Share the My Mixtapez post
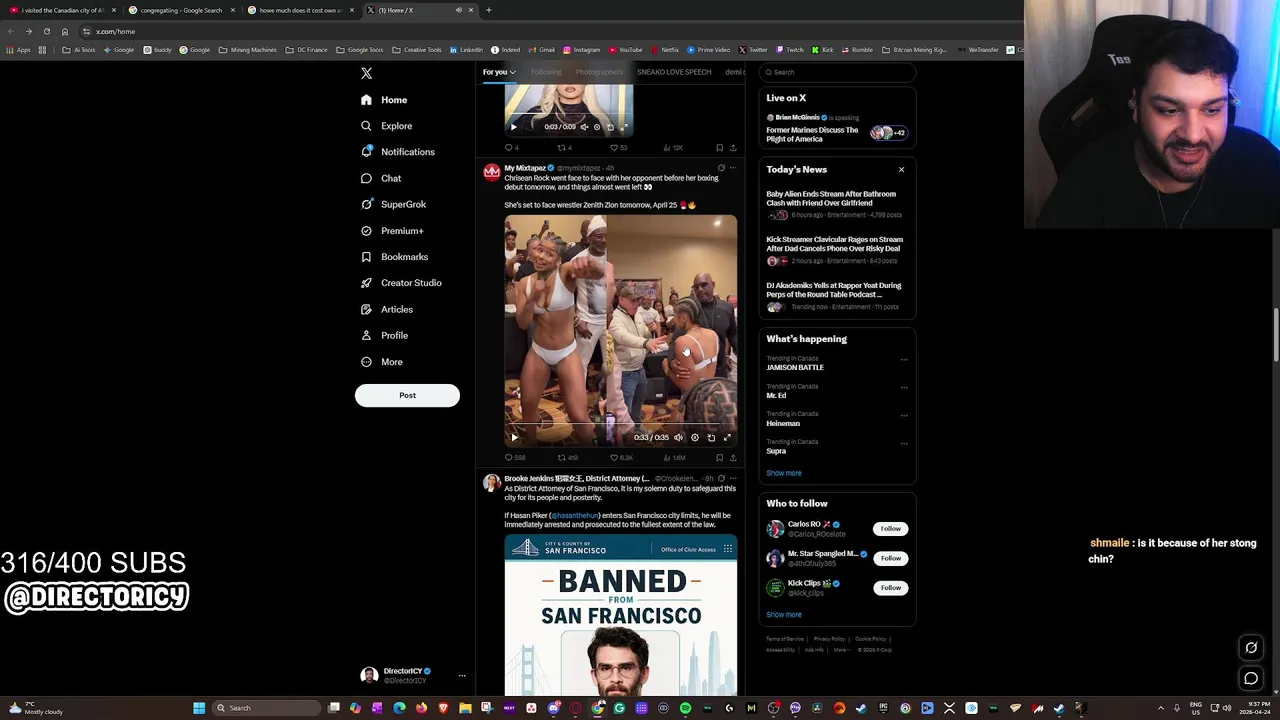1280x720 pixels. click(x=733, y=457)
